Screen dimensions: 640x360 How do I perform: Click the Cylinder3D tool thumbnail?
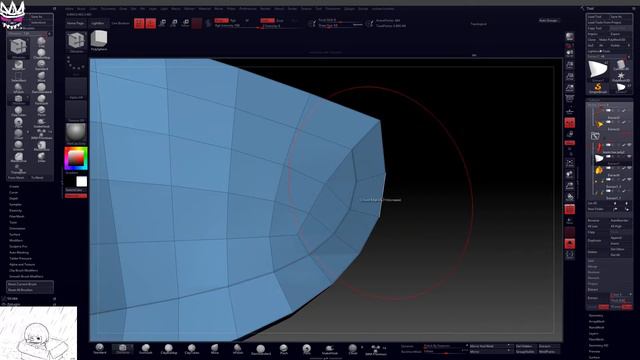(x=621, y=65)
